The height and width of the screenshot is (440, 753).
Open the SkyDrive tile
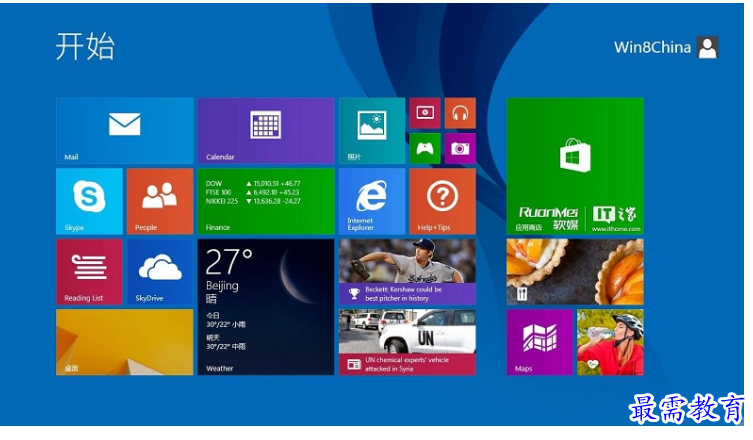(160, 272)
